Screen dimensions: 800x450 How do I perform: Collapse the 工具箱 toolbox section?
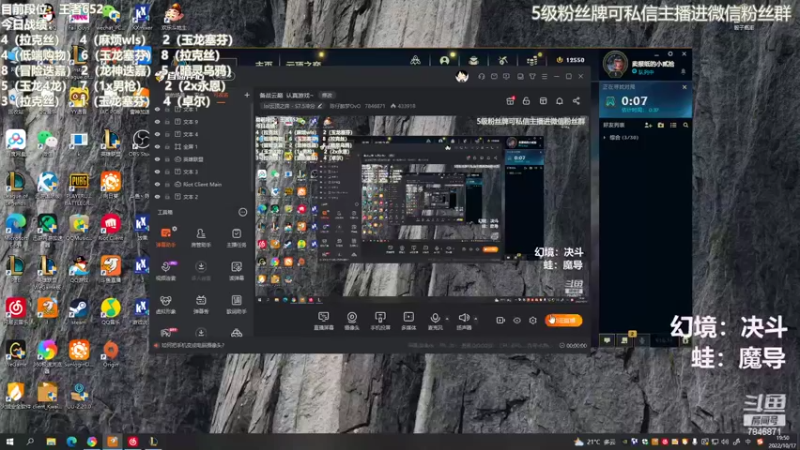242,212
